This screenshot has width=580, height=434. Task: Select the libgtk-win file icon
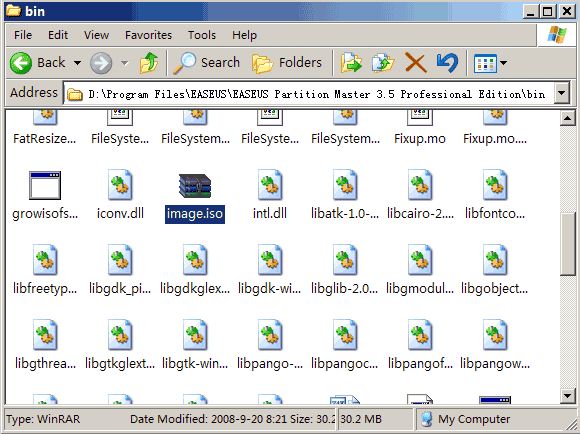[x=195, y=335]
